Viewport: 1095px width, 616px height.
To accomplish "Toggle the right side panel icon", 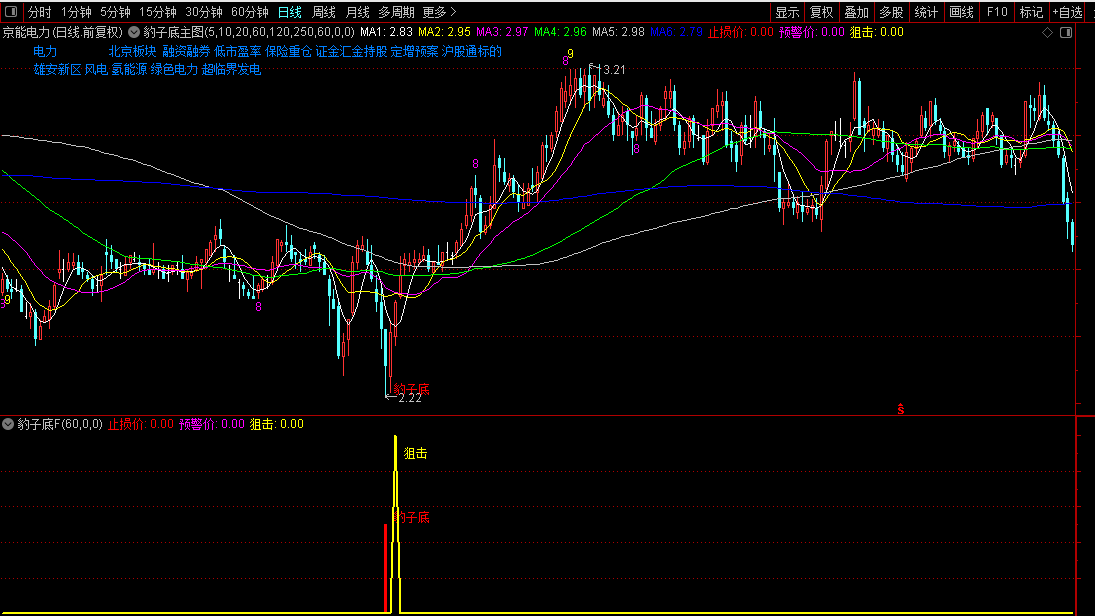I will pos(1066,32).
